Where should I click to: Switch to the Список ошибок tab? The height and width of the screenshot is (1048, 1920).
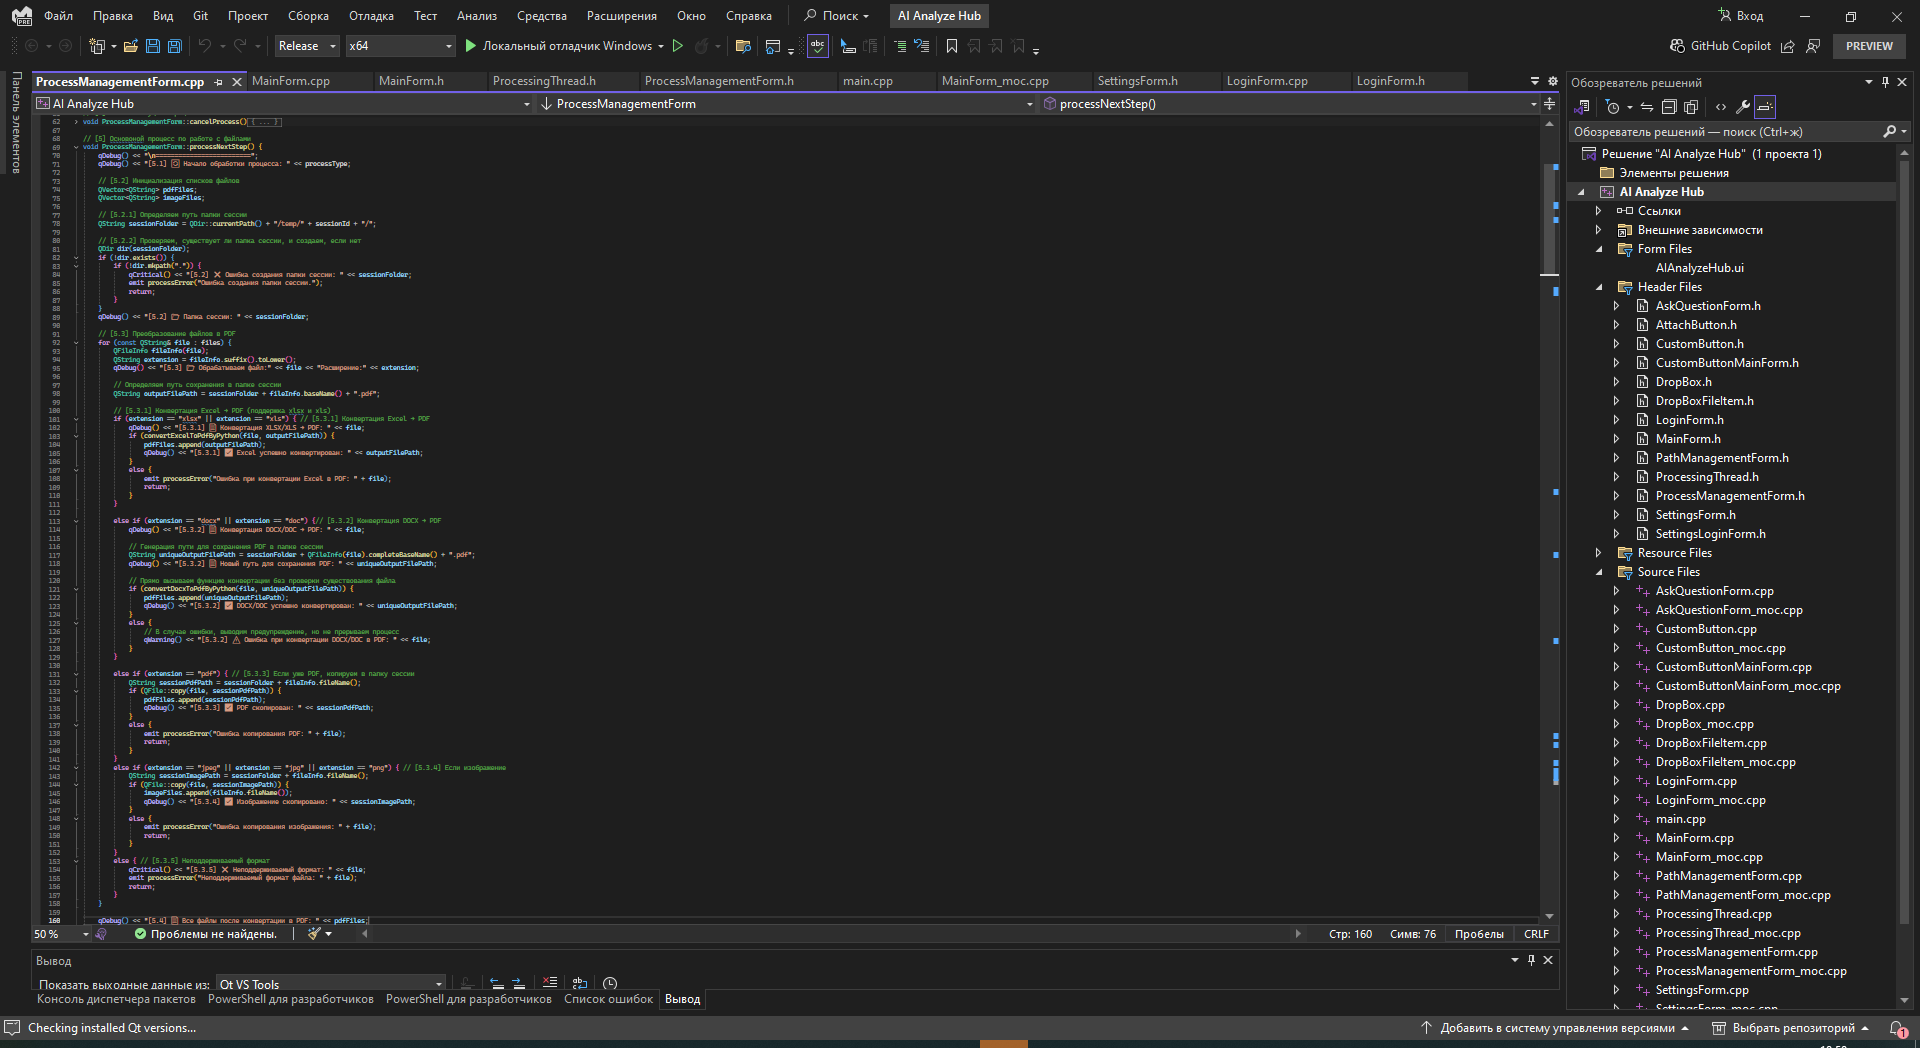(x=608, y=999)
